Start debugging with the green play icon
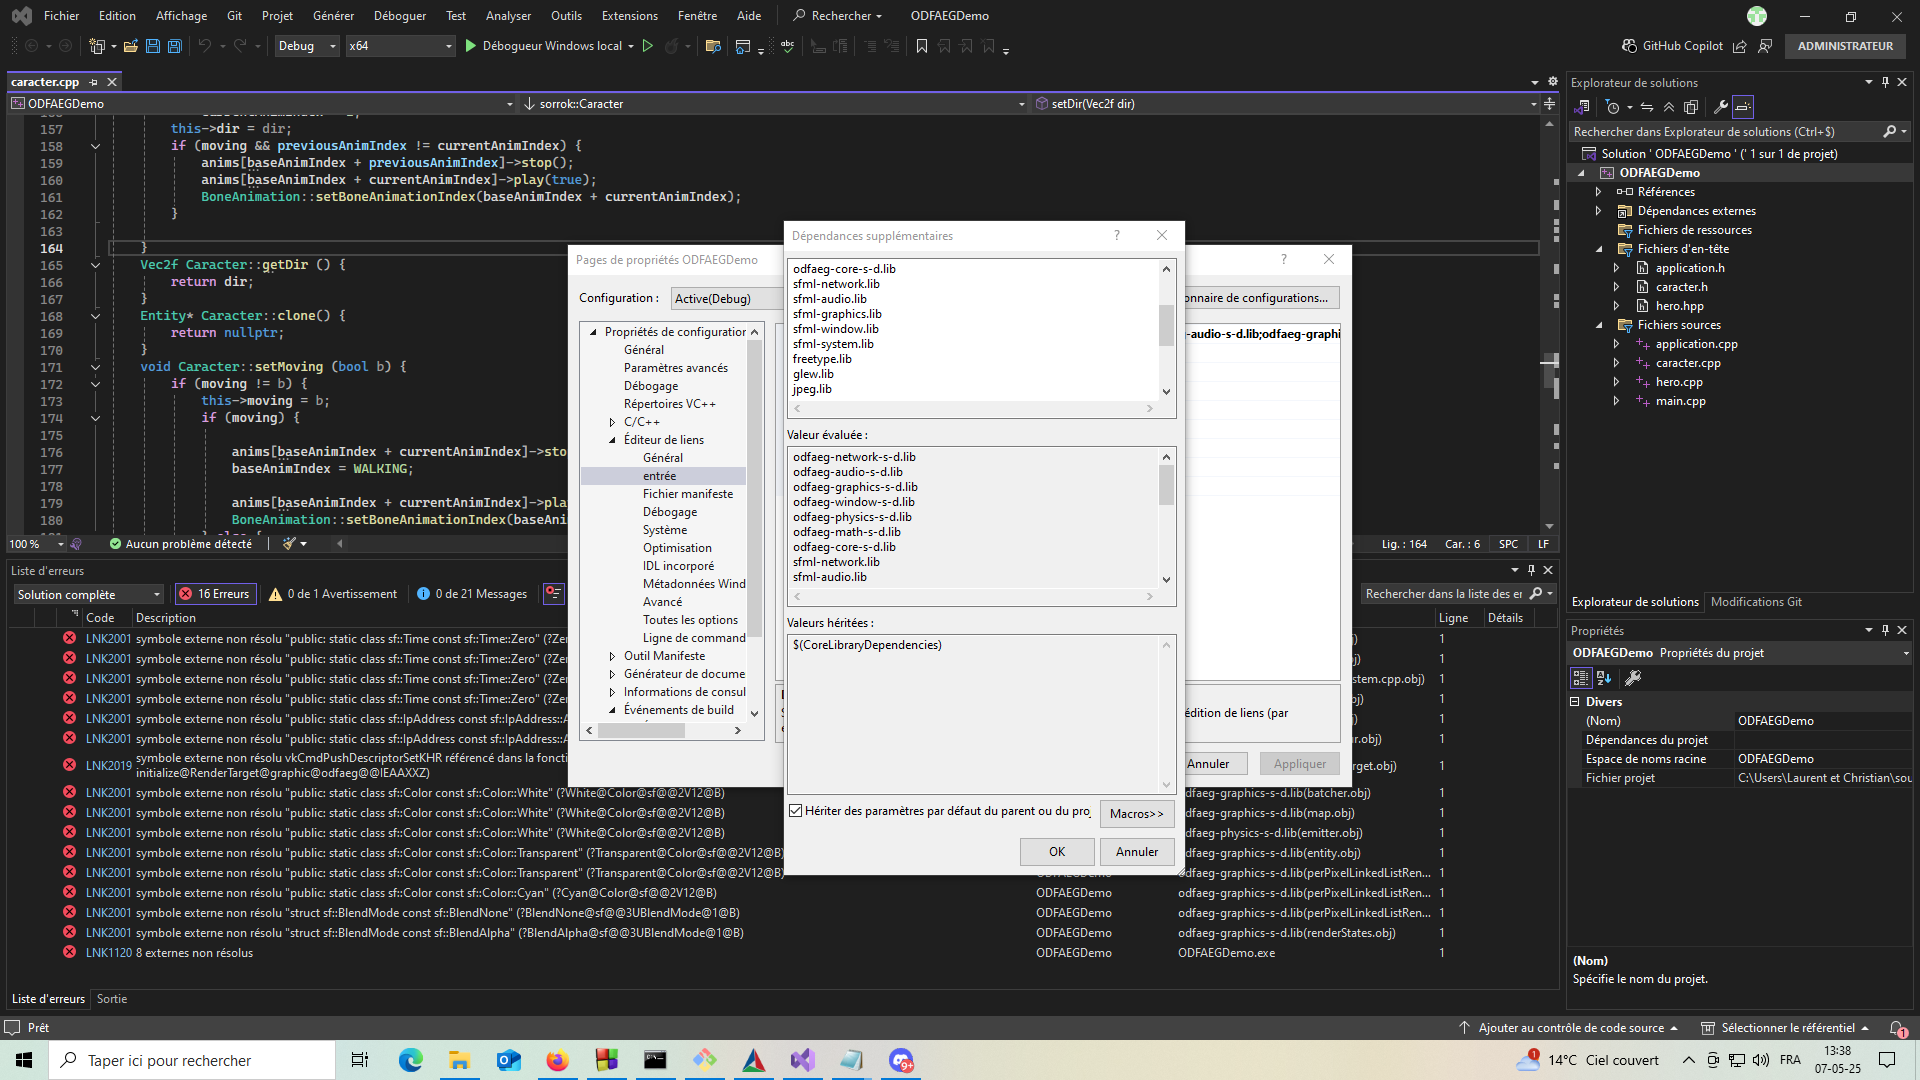1920x1080 pixels. (x=470, y=46)
